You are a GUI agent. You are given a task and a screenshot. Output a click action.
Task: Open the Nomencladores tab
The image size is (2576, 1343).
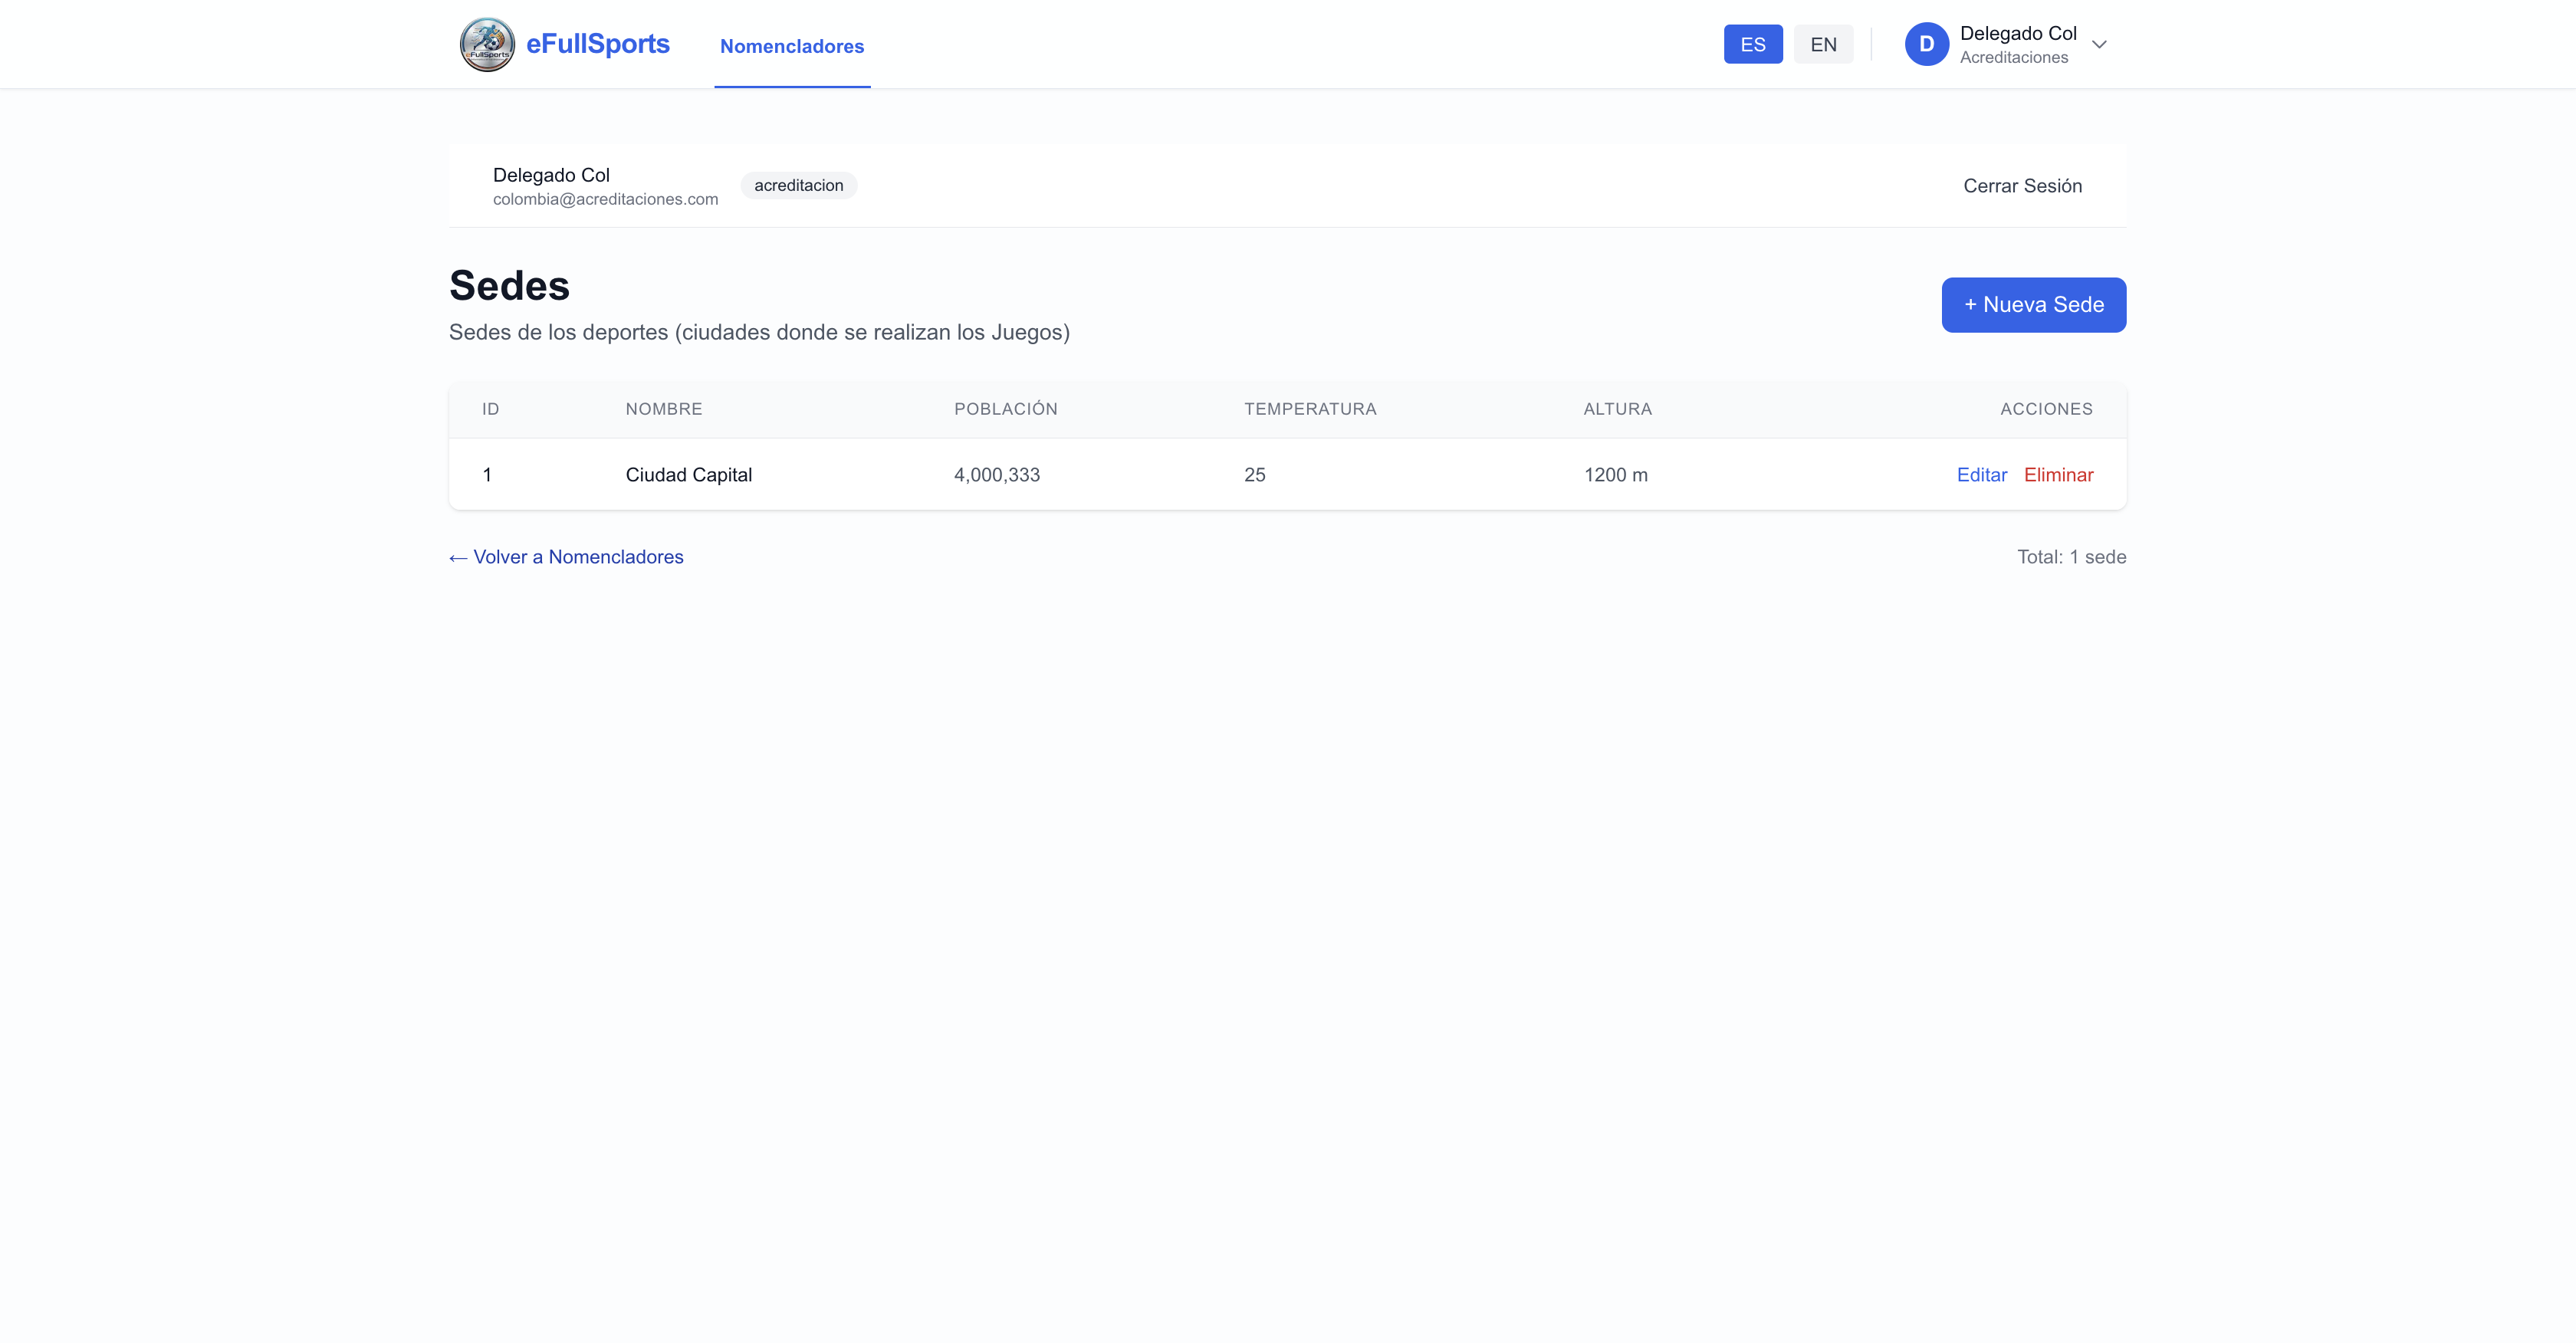pyautogui.click(x=791, y=46)
